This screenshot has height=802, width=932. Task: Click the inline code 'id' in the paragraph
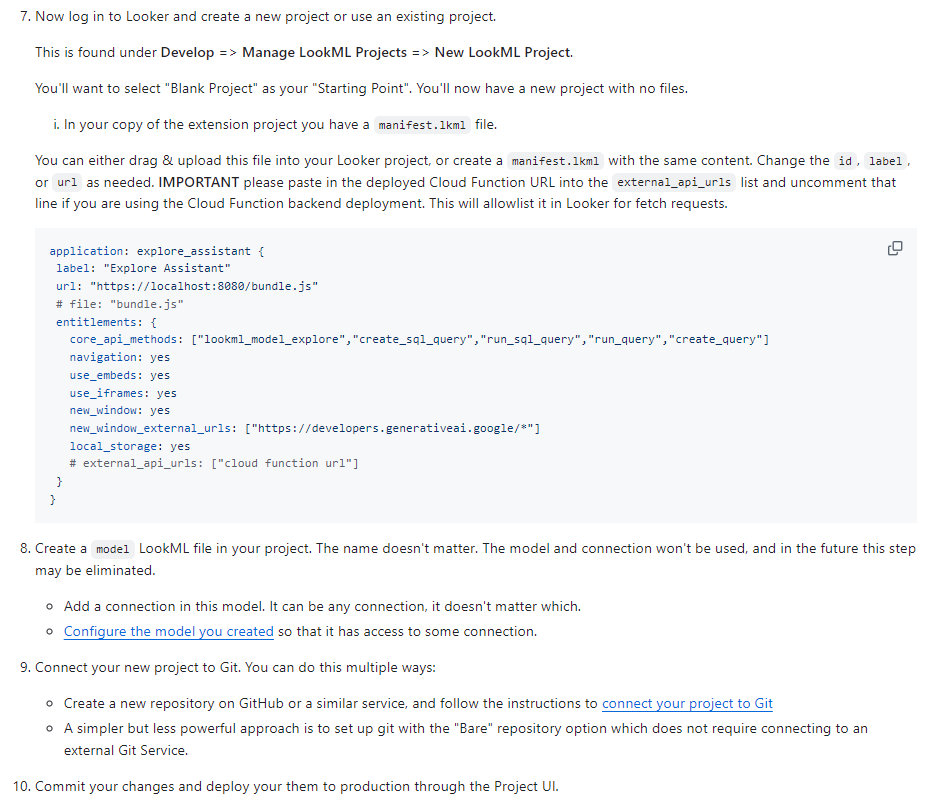(845, 161)
